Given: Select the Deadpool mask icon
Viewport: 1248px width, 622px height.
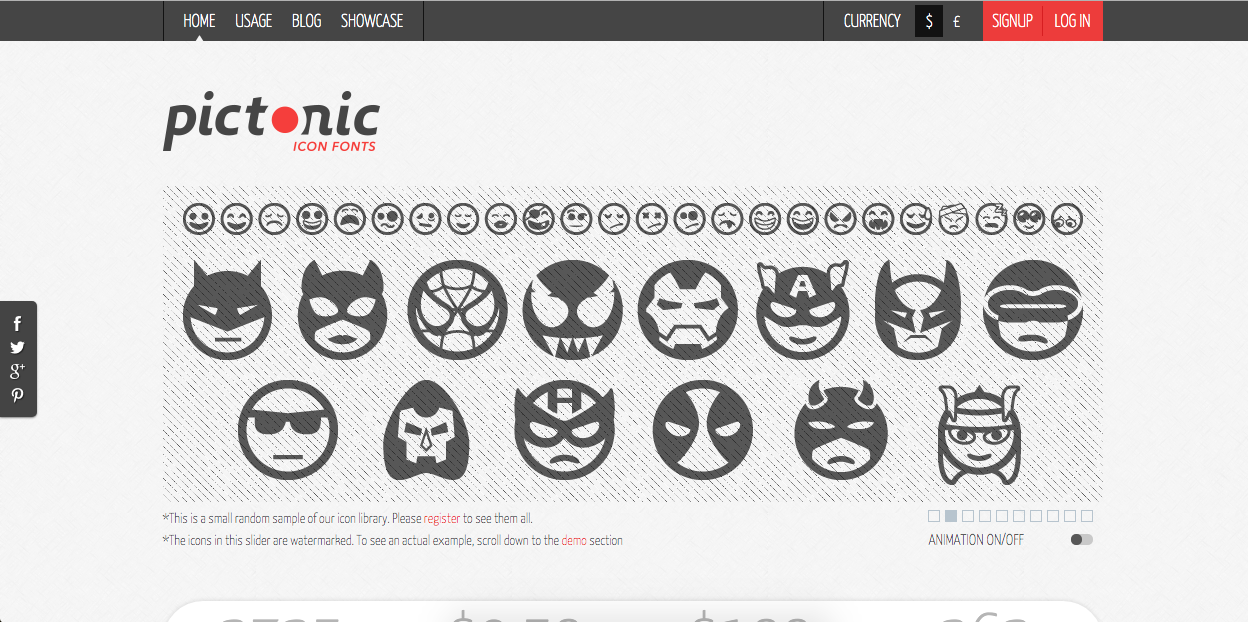Looking at the screenshot, I should click(702, 431).
